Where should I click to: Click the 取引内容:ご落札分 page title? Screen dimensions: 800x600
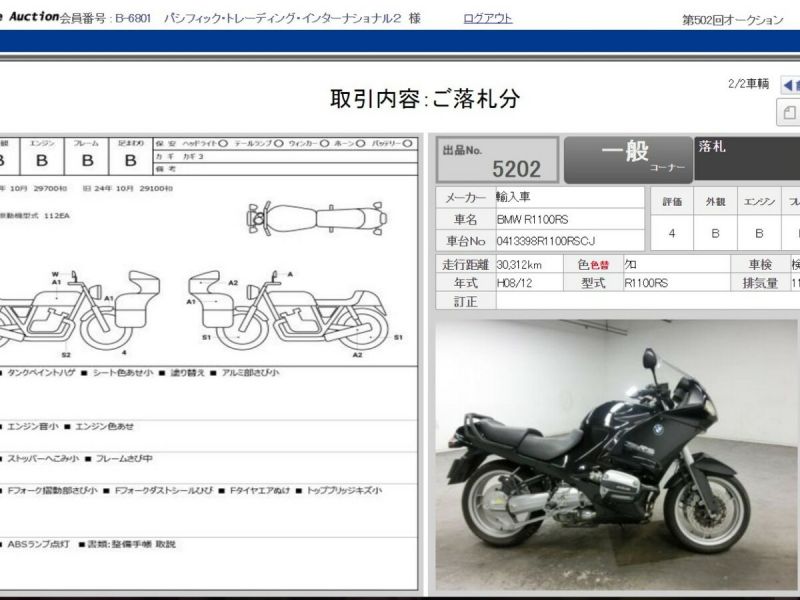425,99
